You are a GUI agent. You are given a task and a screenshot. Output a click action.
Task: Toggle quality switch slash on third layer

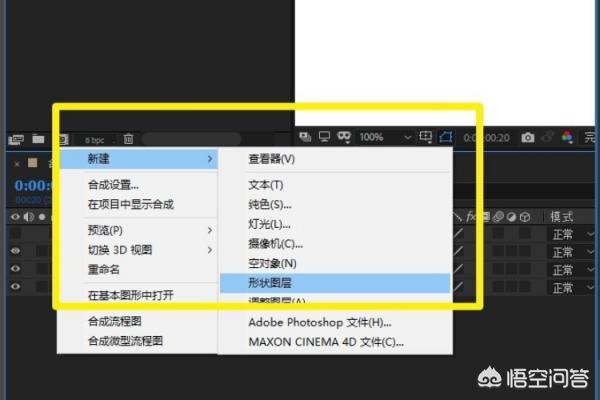[x=458, y=269]
